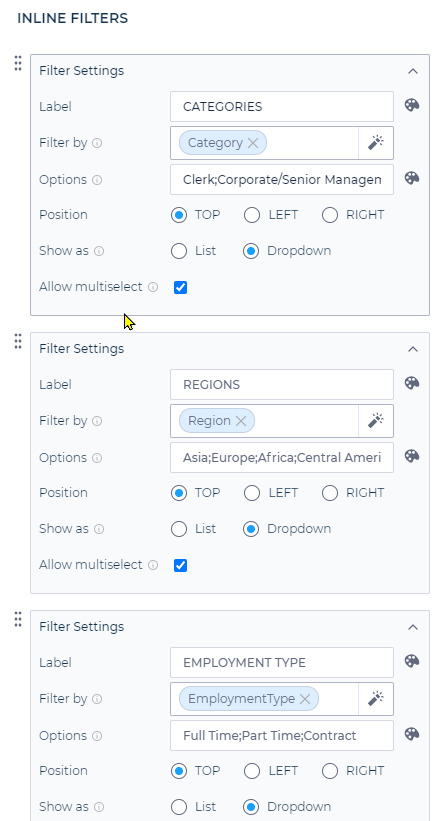Click the Full Time;Part Time;Contract options field

click(x=282, y=736)
